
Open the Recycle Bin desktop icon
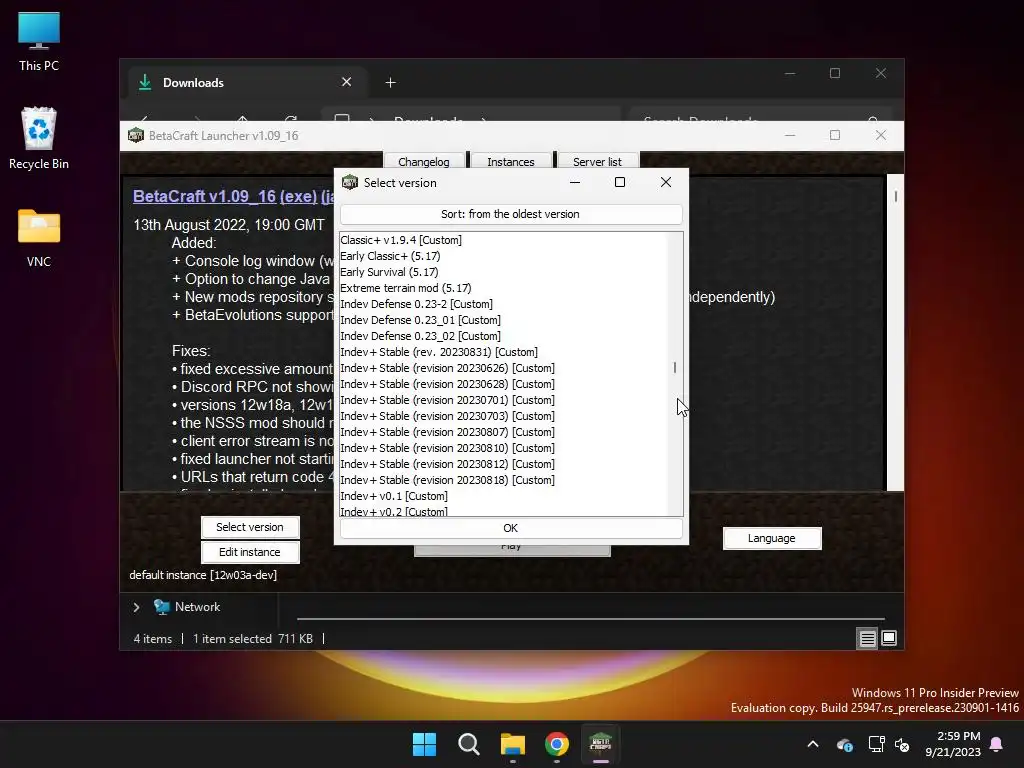39,138
